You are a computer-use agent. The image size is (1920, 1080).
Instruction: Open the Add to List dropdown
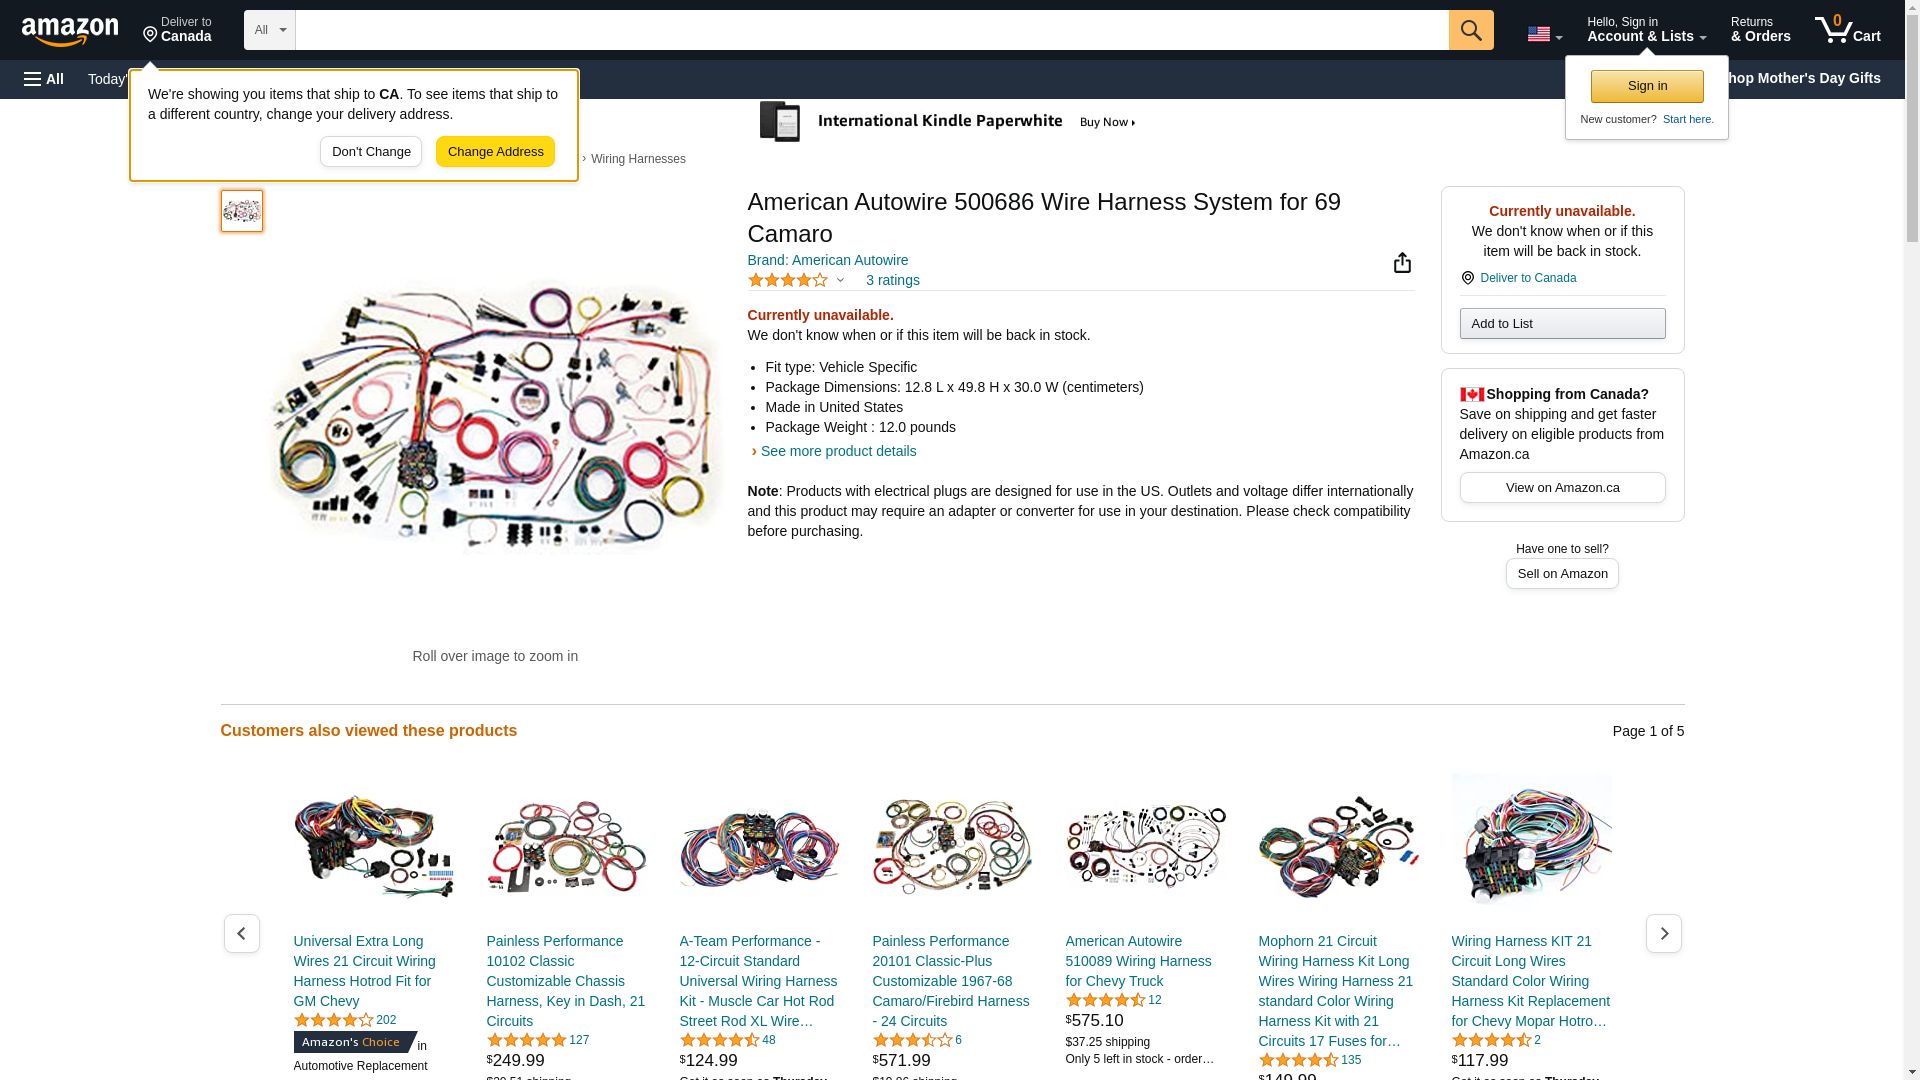[x=1562, y=324]
